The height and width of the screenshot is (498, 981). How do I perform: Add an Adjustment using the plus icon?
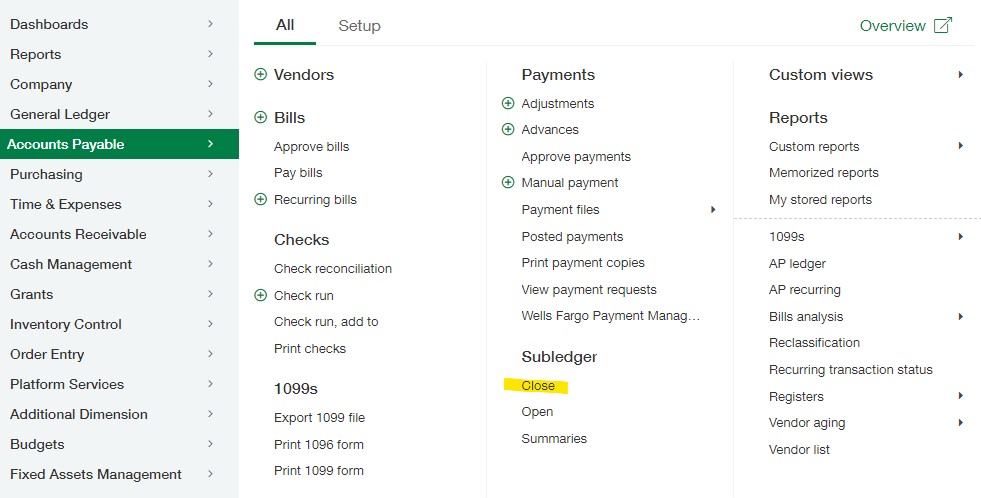pos(508,103)
